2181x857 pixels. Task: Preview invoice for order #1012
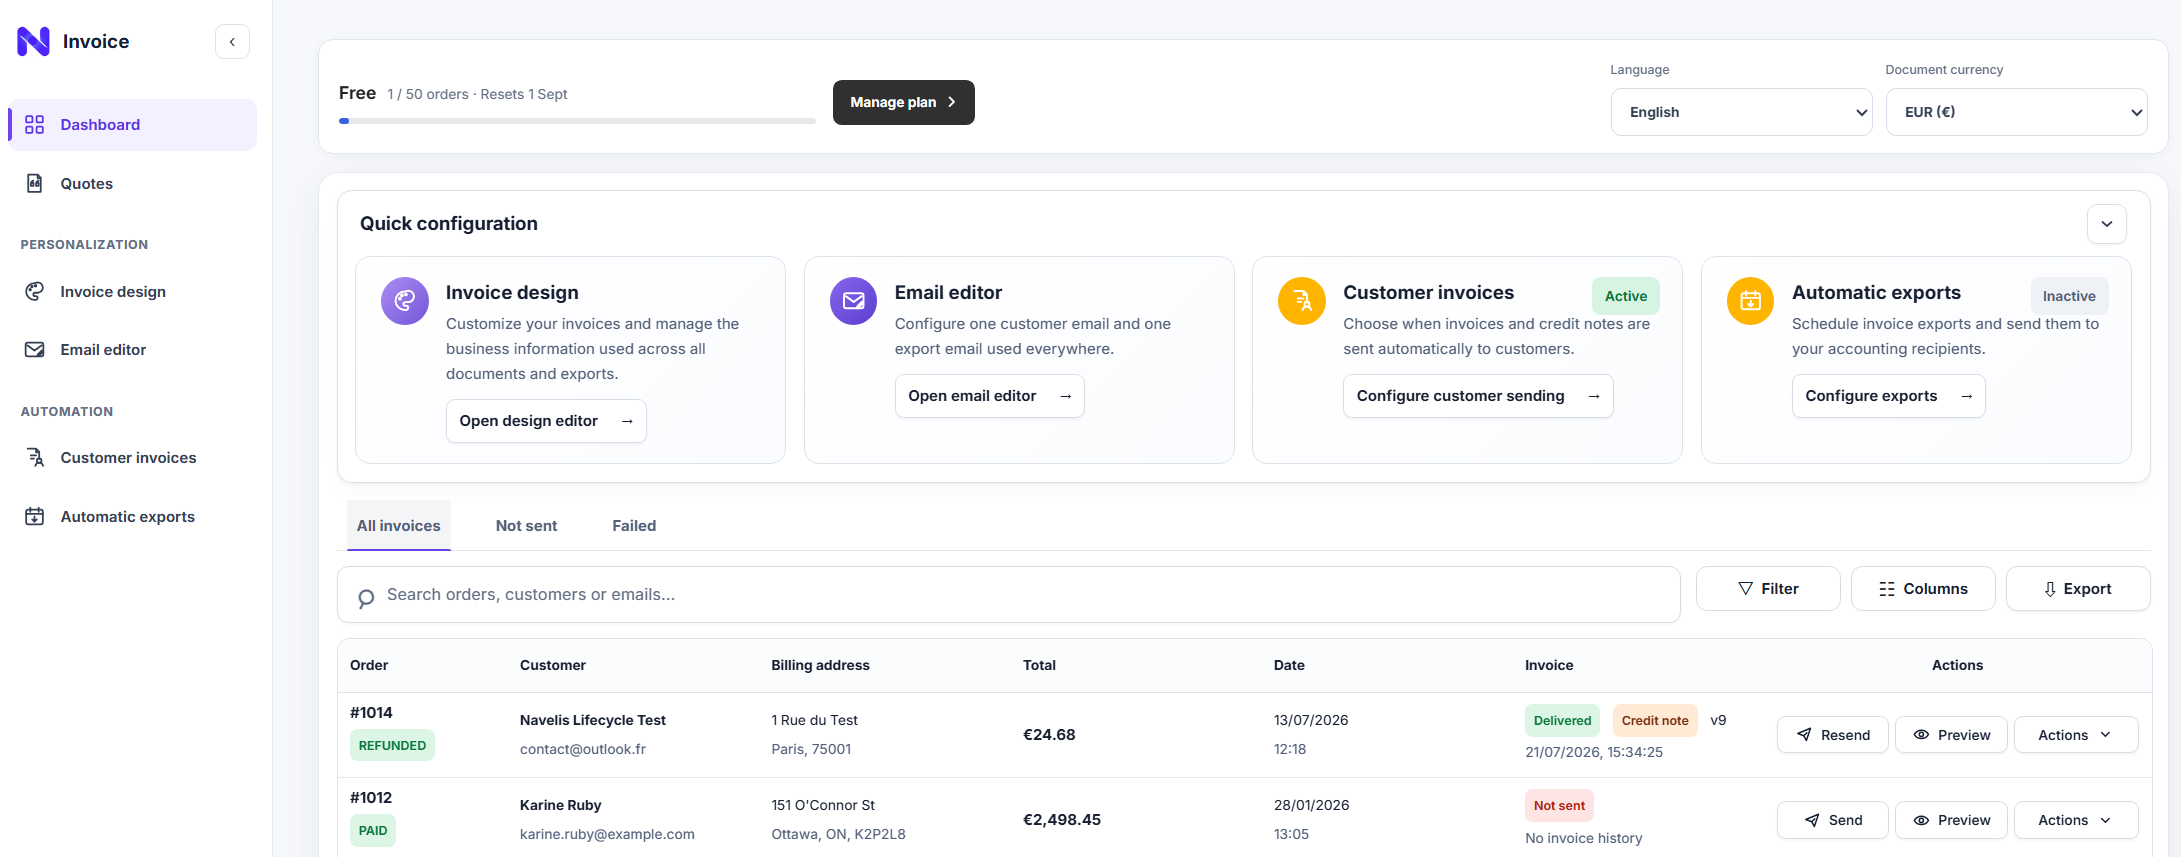click(x=1951, y=820)
